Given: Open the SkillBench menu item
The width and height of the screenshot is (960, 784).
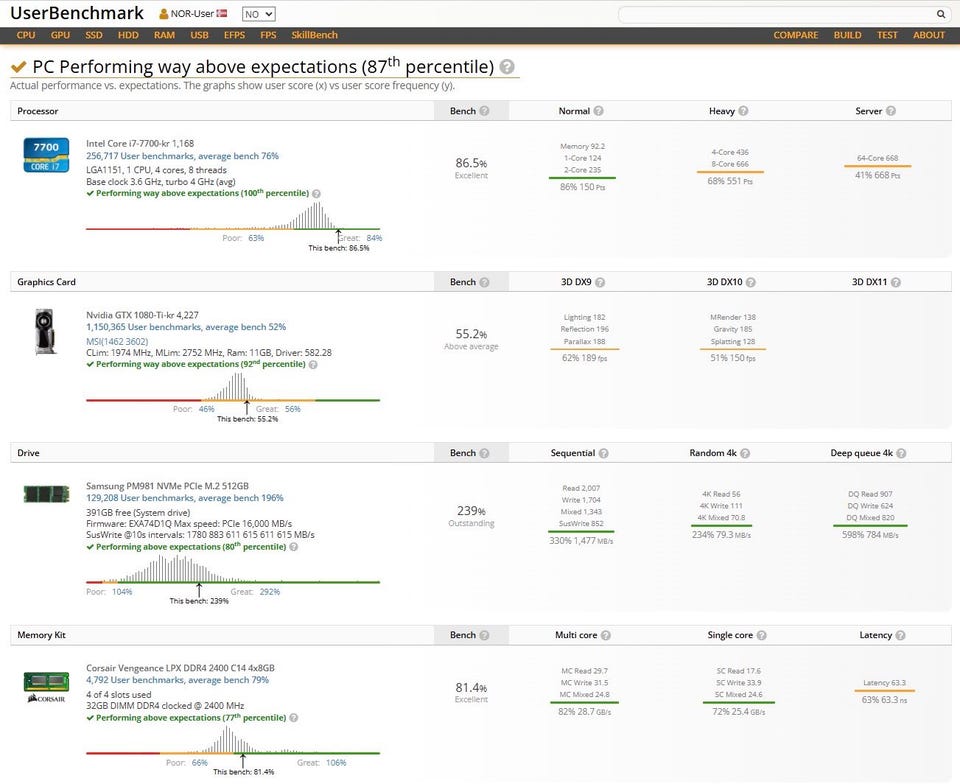Looking at the screenshot, I should coord(314,35).
